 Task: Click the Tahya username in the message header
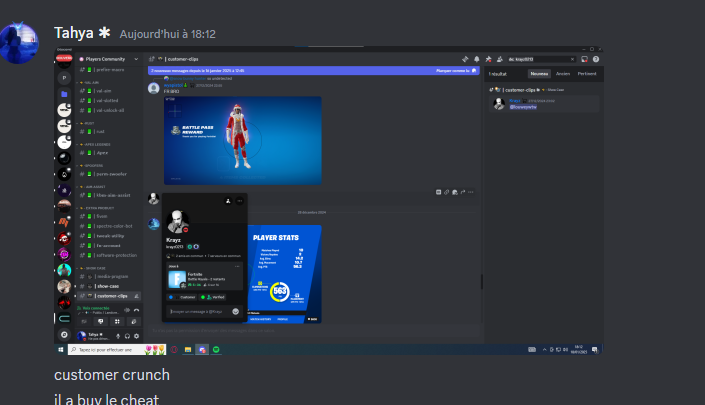click(x=74, y=33)
